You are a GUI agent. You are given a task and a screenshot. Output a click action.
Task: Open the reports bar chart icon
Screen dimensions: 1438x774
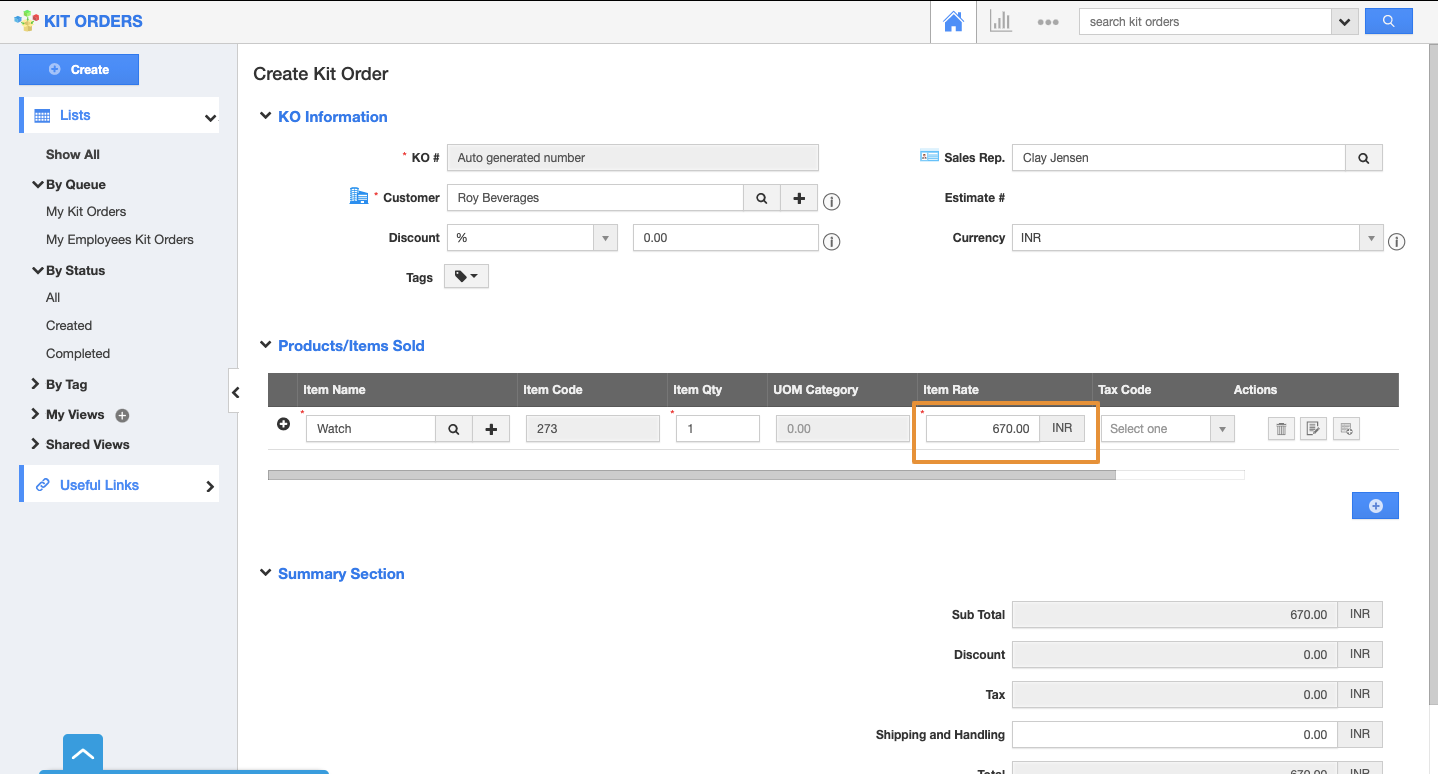(1000, 21)
